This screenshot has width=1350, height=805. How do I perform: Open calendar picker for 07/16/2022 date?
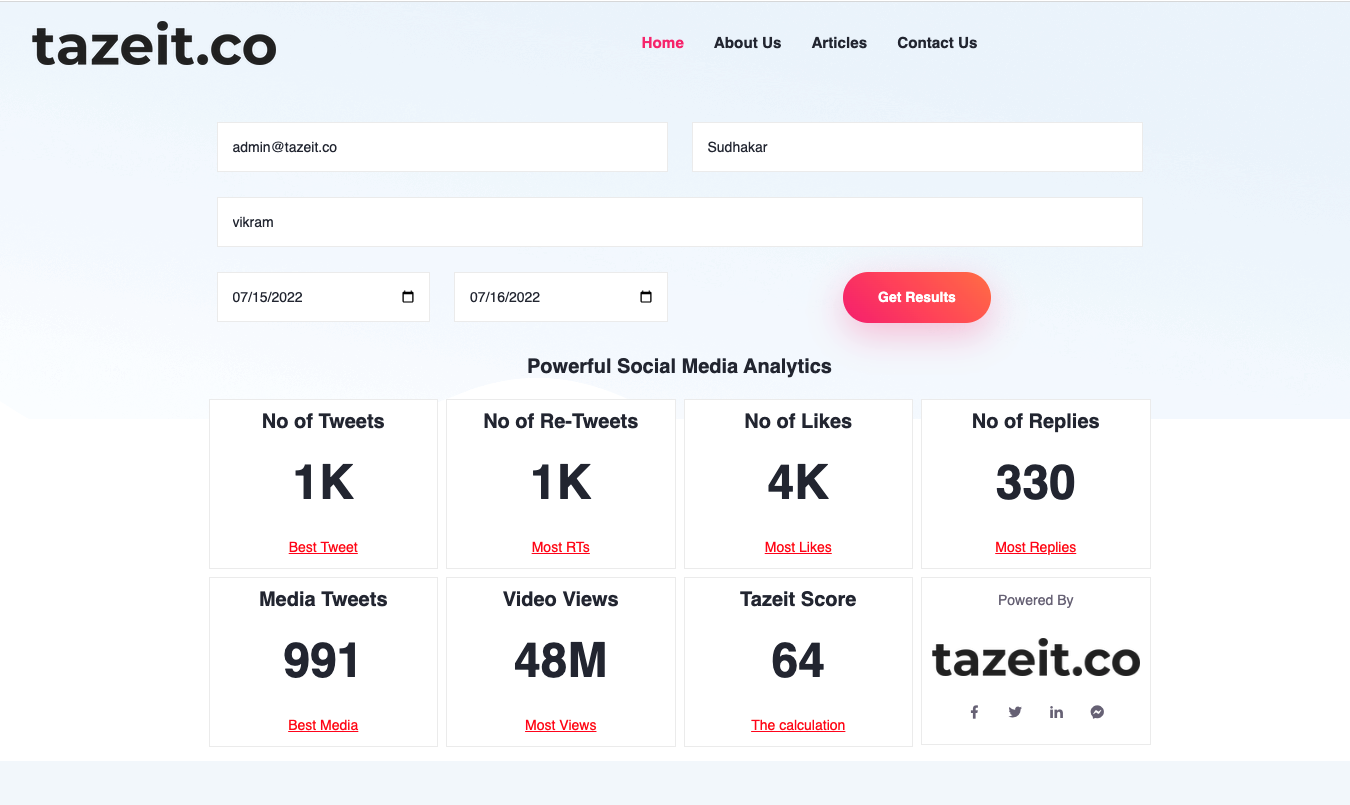coord(645,297)
